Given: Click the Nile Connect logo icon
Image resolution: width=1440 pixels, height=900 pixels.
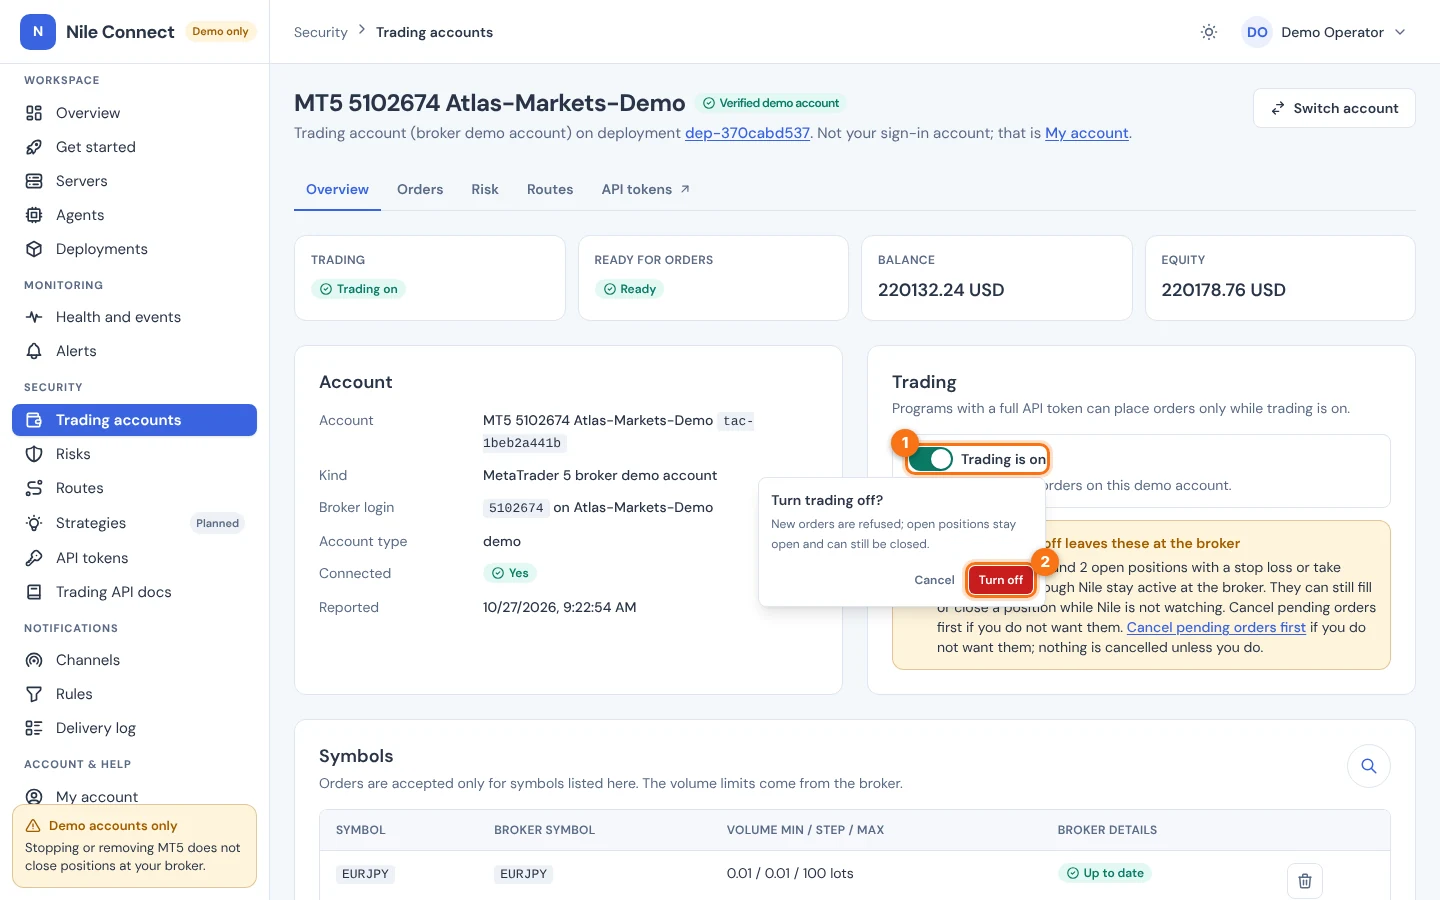Looking at the screenshot, I should [x=38, y=32].
